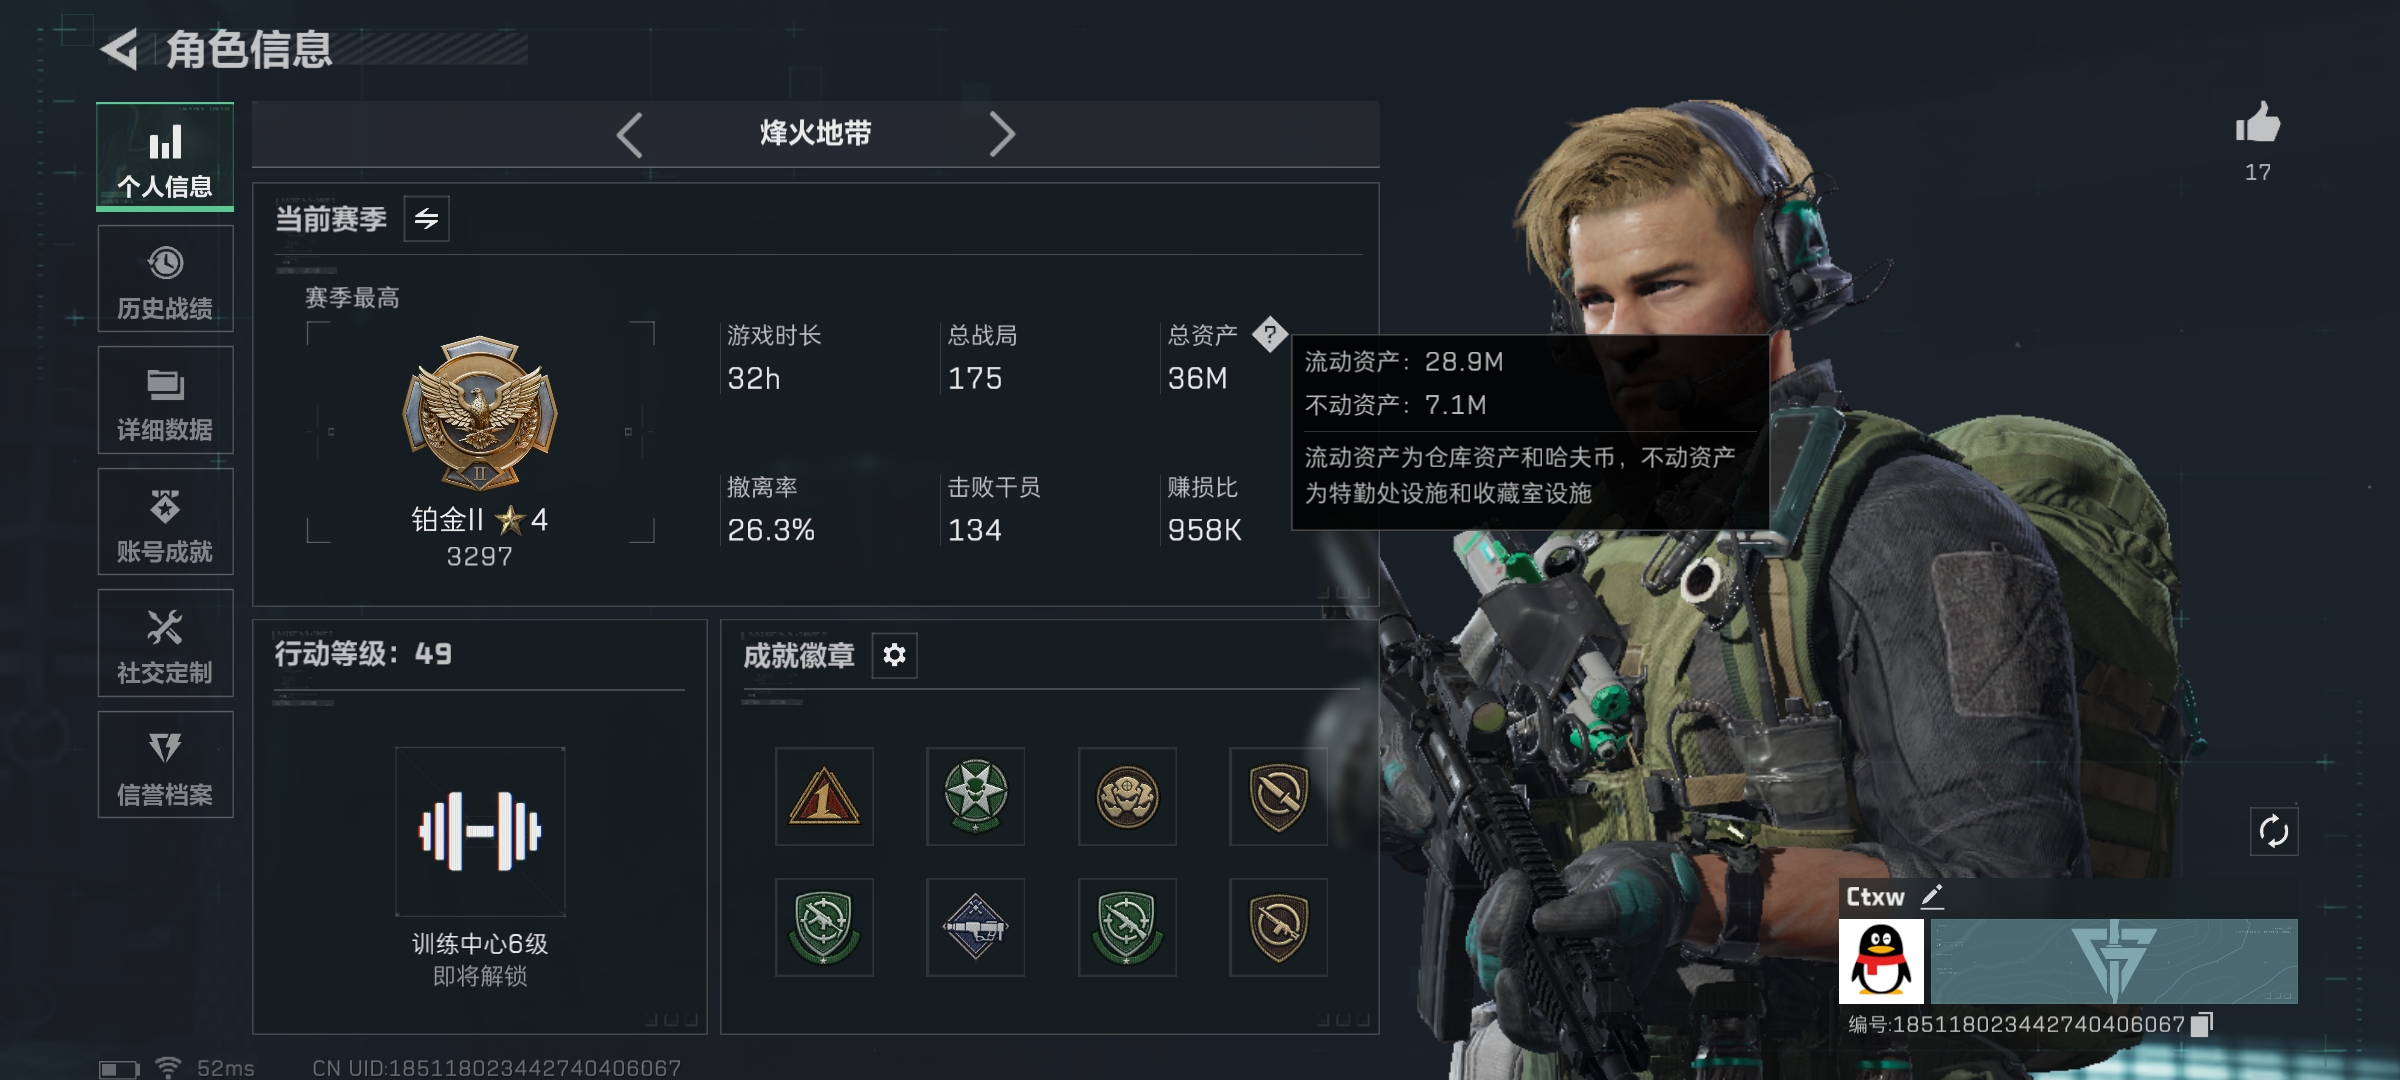Open the 成就徽章 settings gear
Screen dimensions: 2400x1080
click(894, 655)
